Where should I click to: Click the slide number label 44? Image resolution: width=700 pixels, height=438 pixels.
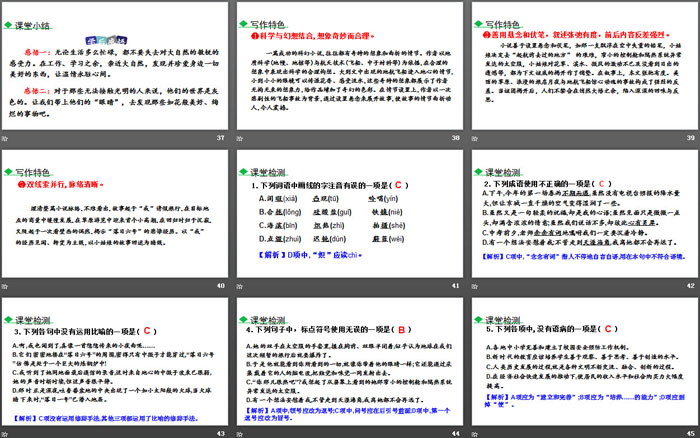pyautogui.click(x=455, y=434)
